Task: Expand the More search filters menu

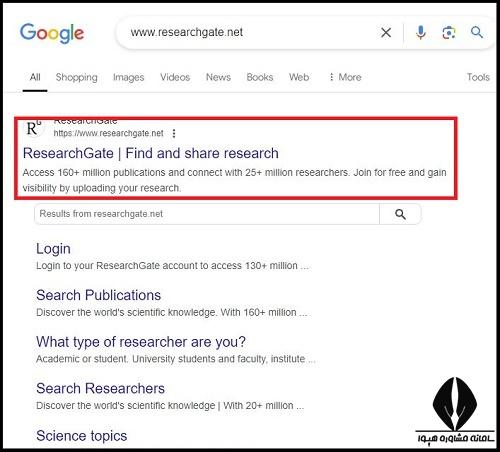Action: (345, 77)
